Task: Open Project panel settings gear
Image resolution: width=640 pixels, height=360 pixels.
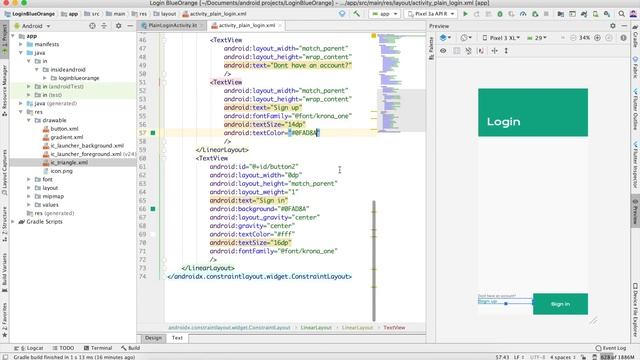Action: tap(118, 26)
